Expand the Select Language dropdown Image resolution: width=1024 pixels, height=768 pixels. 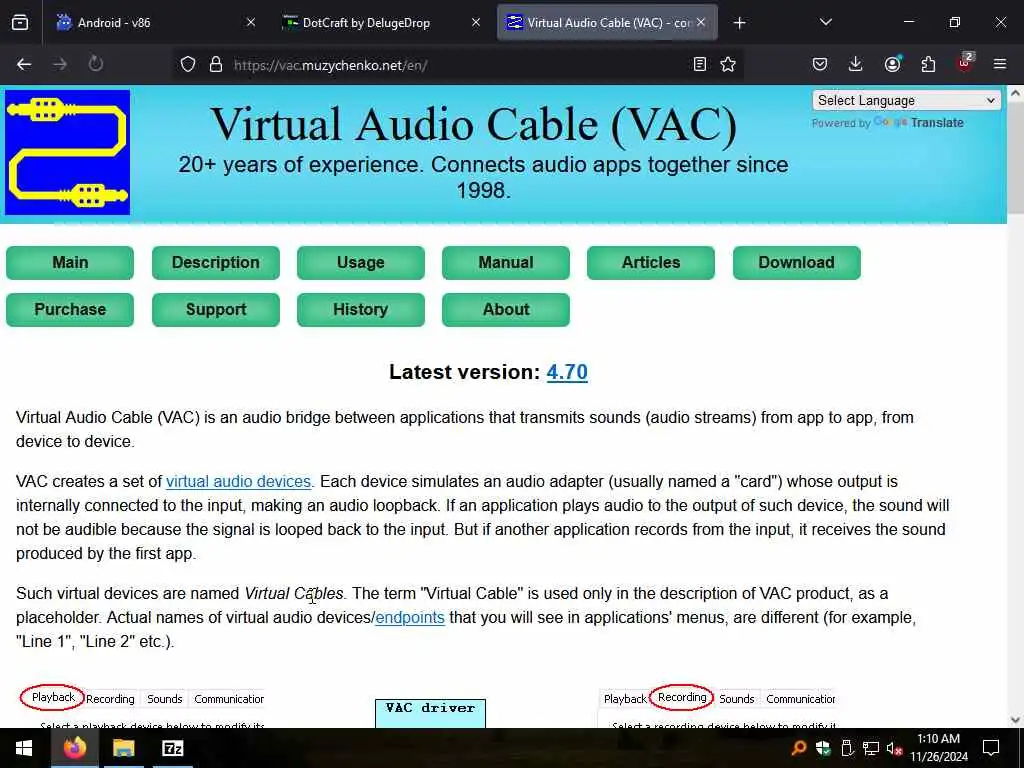coord(906,101)
